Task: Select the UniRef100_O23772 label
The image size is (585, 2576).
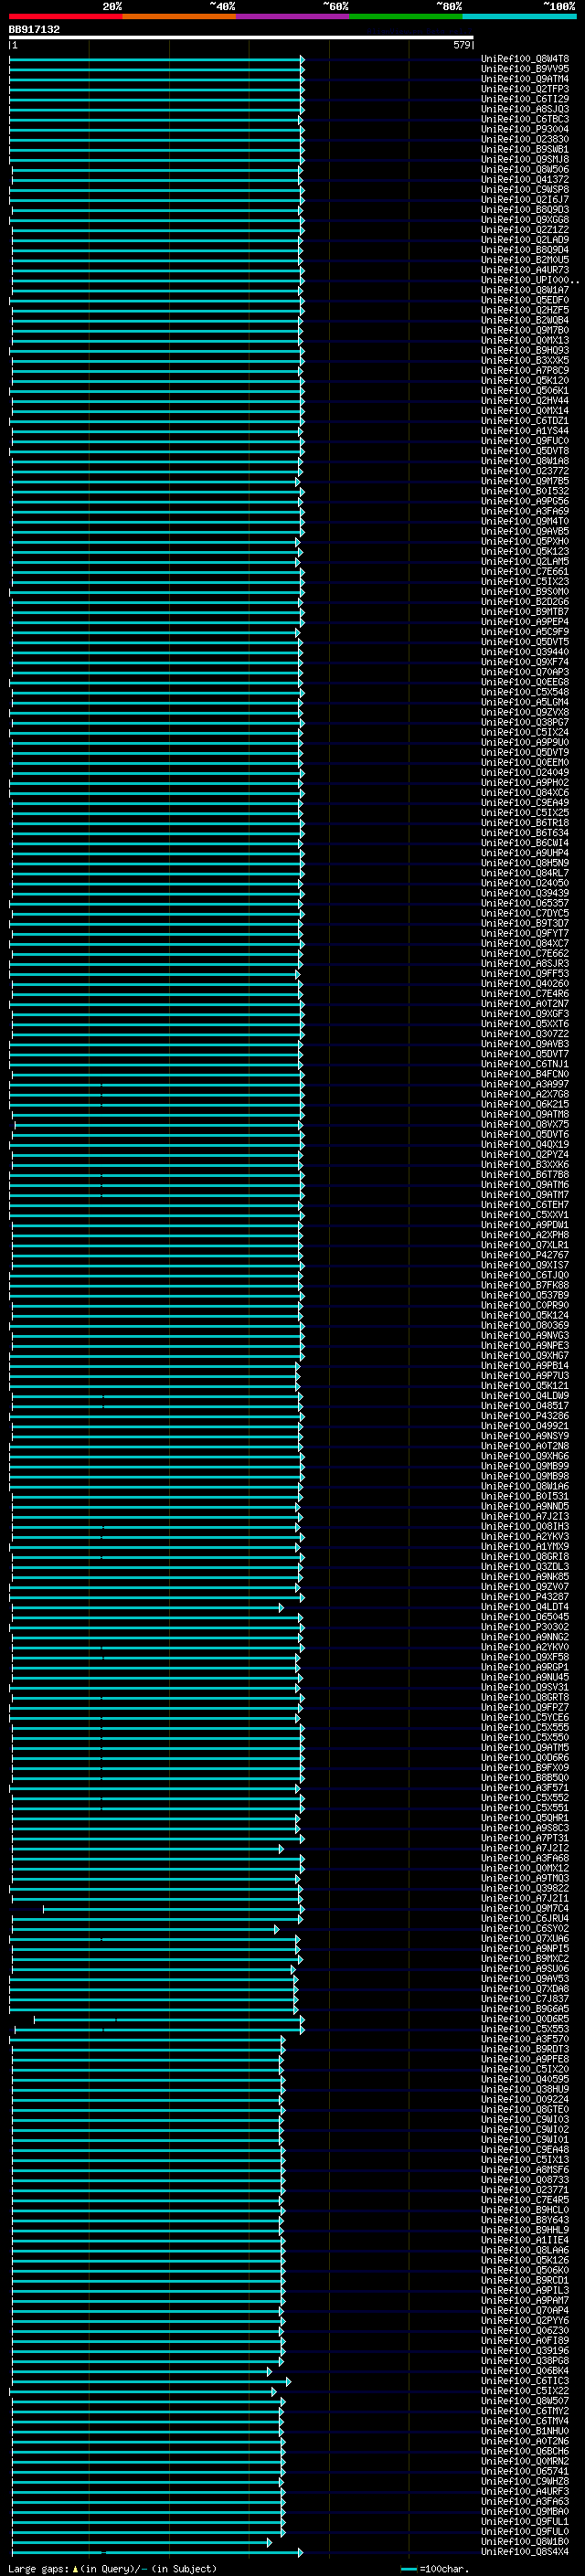Action: tap(525, 471)
